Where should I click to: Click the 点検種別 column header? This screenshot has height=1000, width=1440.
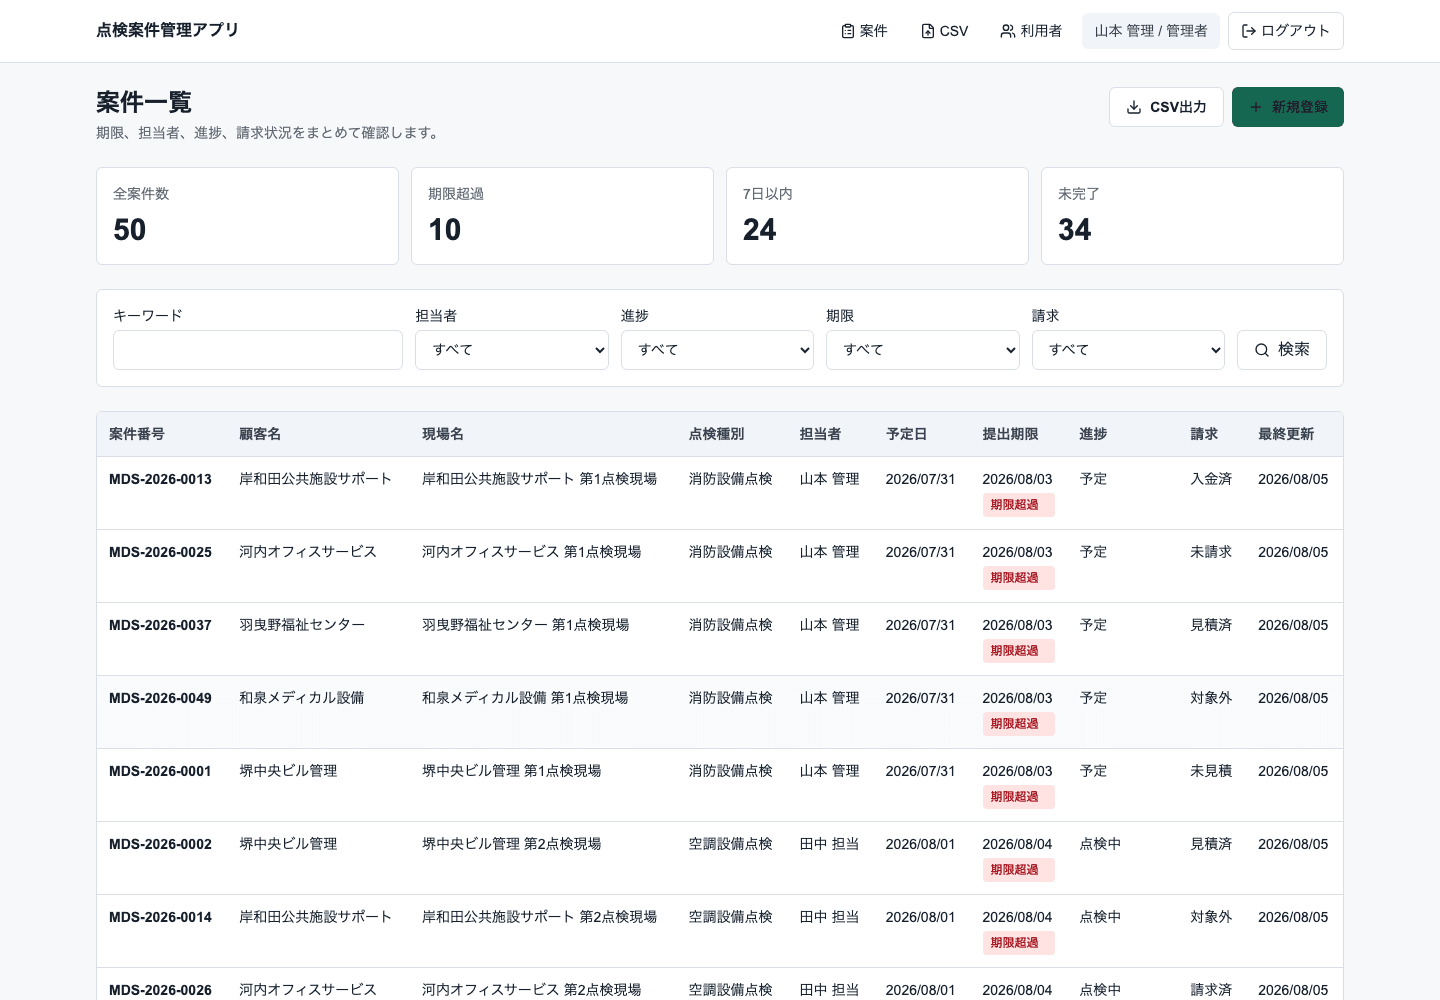pyautogui.click(x=717, y=434)
